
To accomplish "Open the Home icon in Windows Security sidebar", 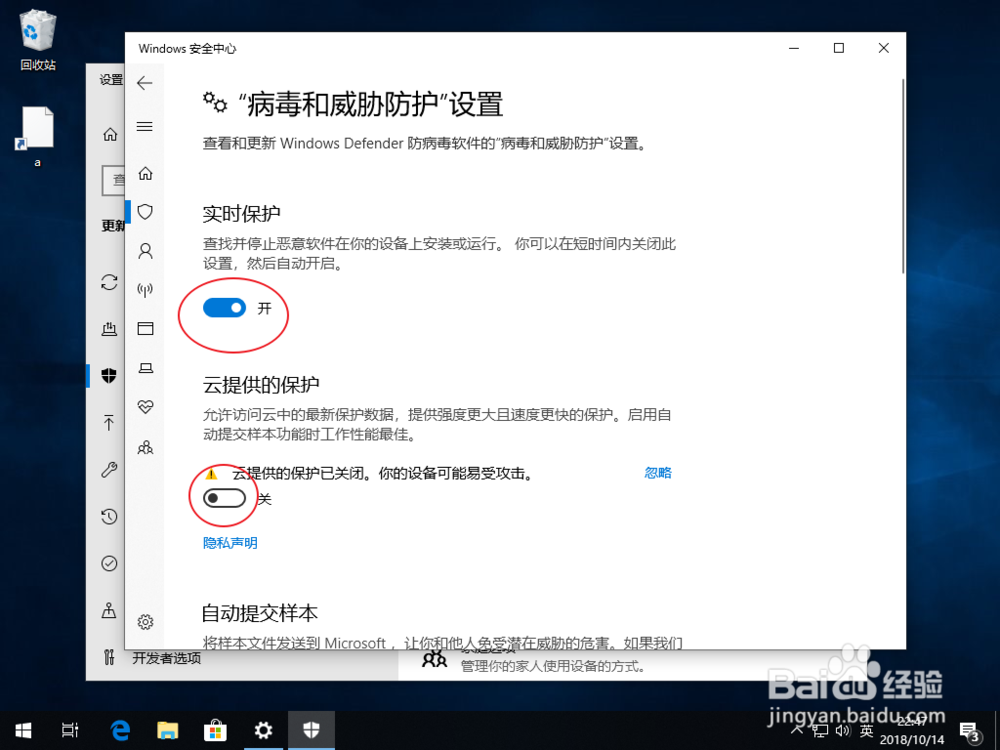I will 145,173.
